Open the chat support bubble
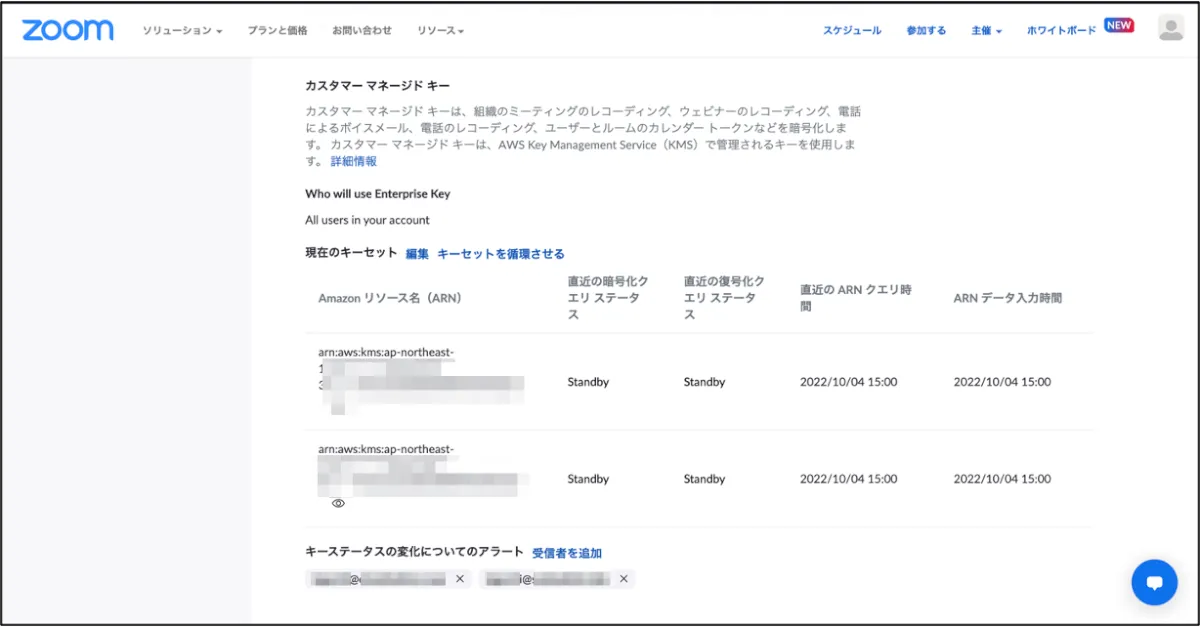The image size is (1200, 627). pyautogui.click(x=1154, y=582)
